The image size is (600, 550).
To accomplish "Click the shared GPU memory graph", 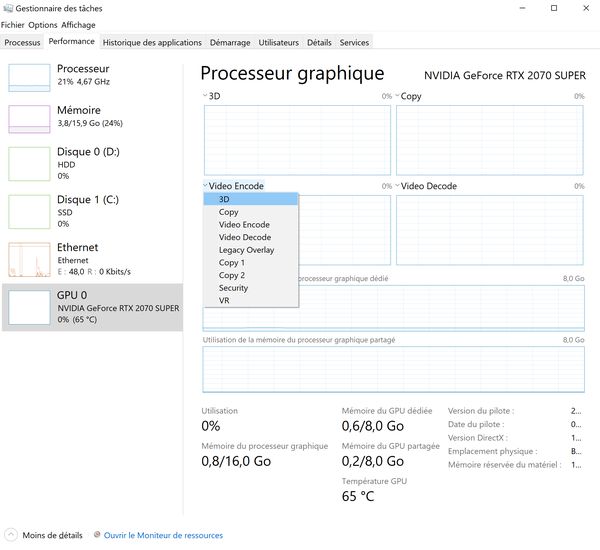I will [393, 369].
